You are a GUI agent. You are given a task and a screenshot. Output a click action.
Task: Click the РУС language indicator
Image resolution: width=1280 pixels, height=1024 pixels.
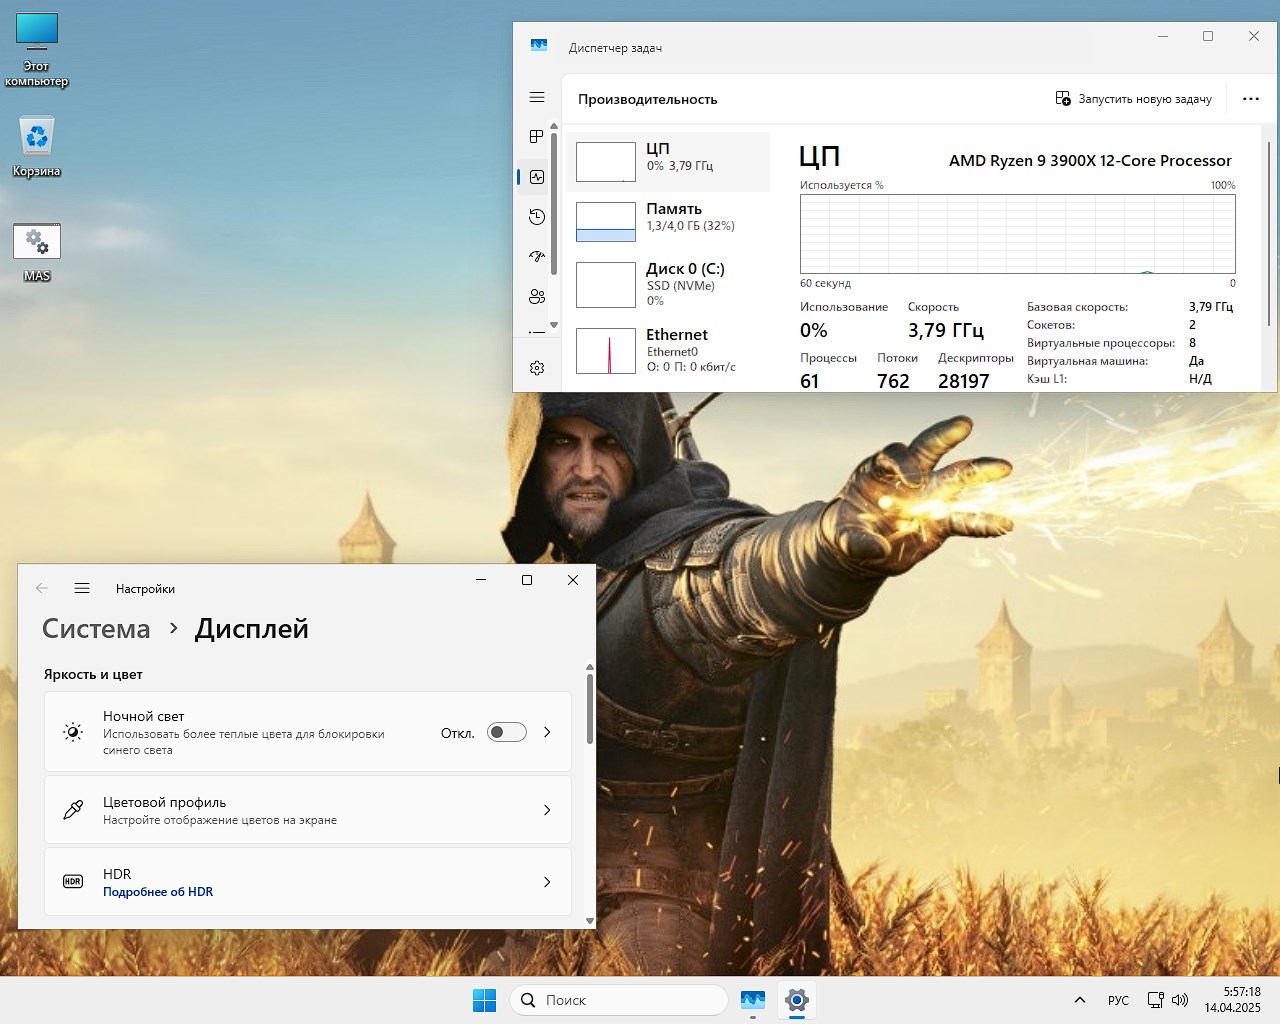click(1118, 1001)
